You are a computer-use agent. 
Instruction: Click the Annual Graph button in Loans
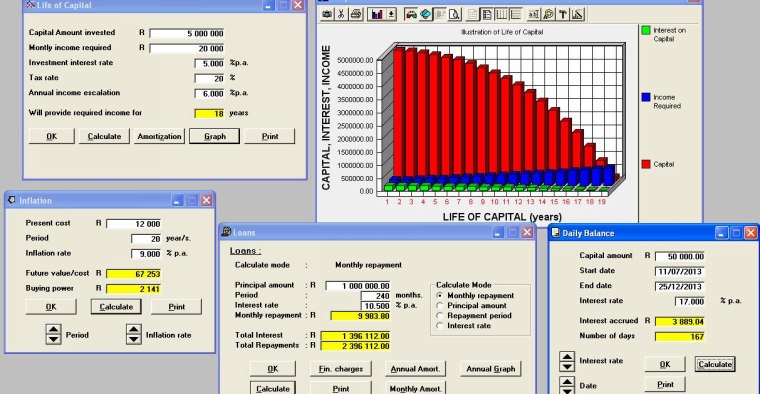click(x=491, y=369)
